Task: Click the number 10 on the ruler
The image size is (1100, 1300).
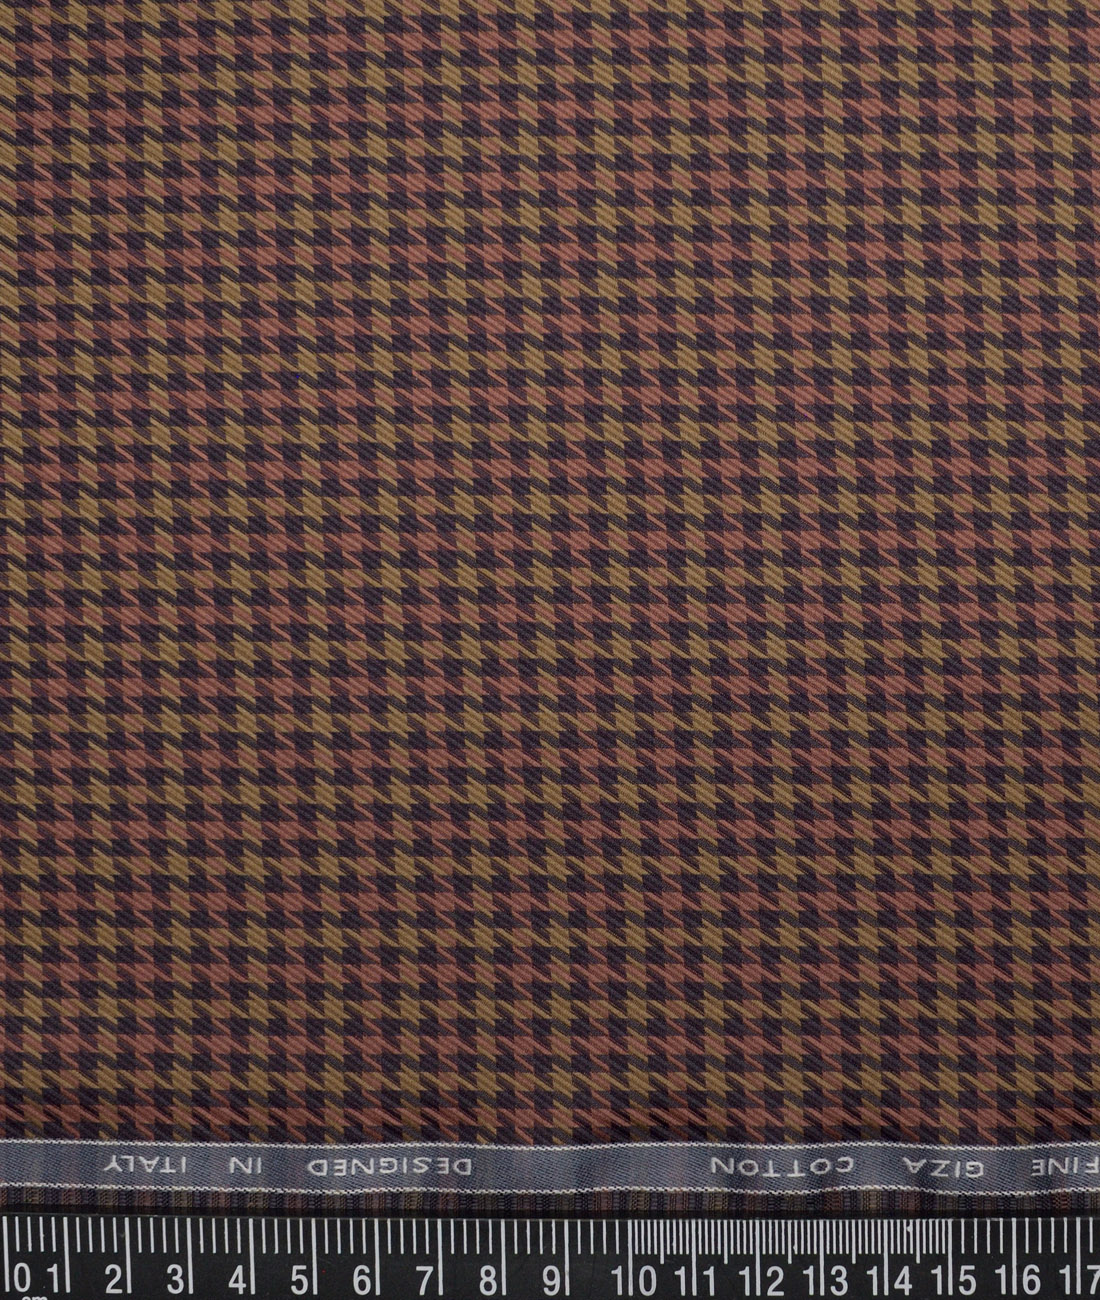Action: coord(636,1277)
